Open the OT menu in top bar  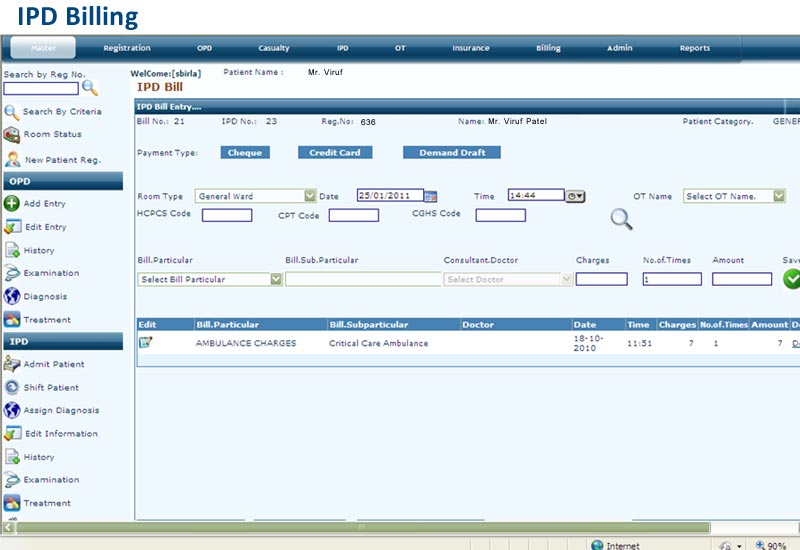[400, 48]
